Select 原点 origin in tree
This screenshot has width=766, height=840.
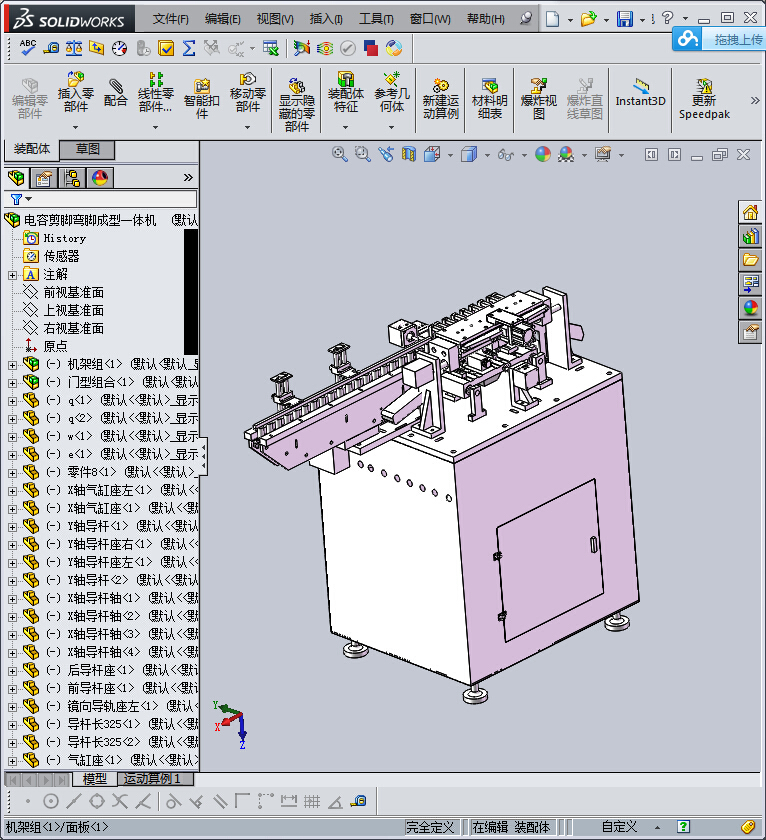point(55,347)
